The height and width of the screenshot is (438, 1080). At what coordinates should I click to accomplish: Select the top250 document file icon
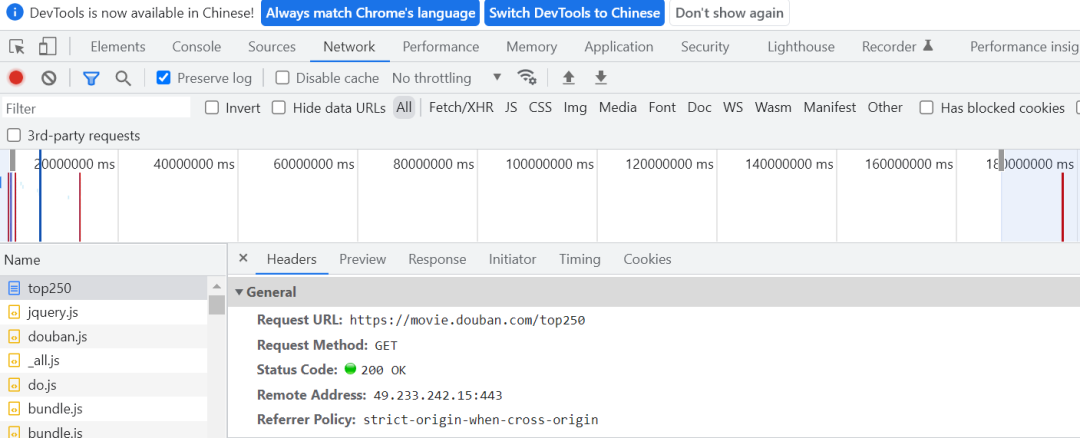14,288
